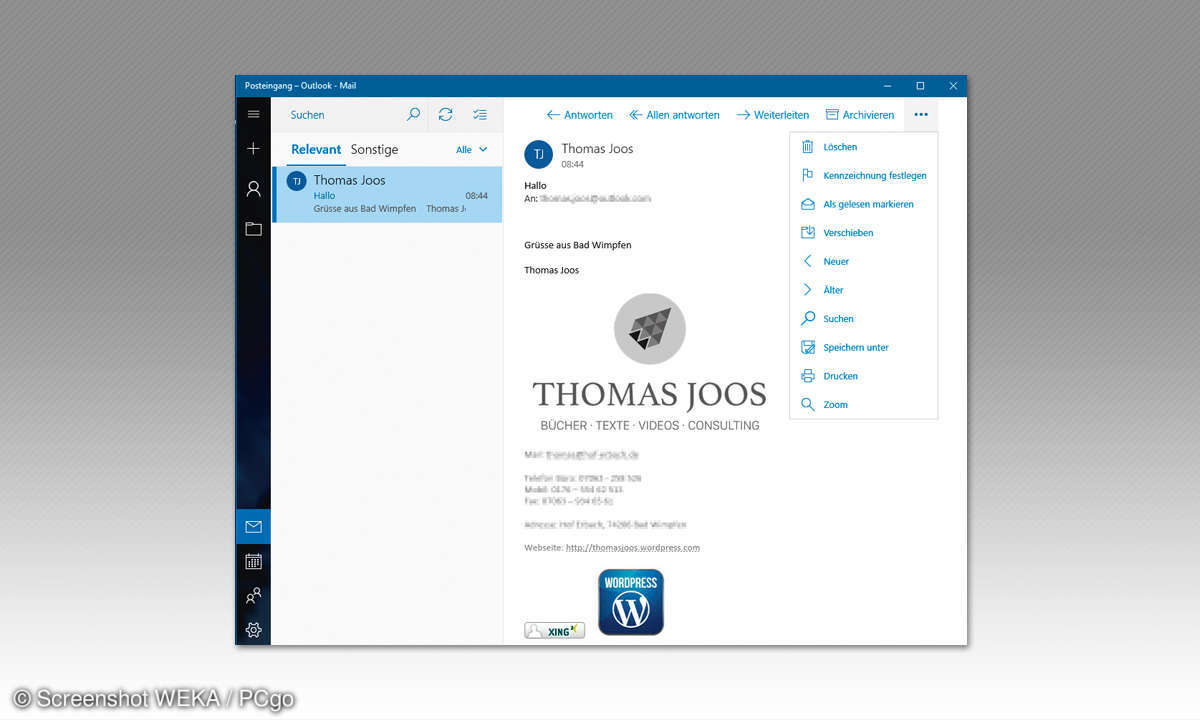This screenshot has height=720, width=1200.
Task: Open Settings gear in sidebar
Action: pyautogui.click(x=253, y=630)
